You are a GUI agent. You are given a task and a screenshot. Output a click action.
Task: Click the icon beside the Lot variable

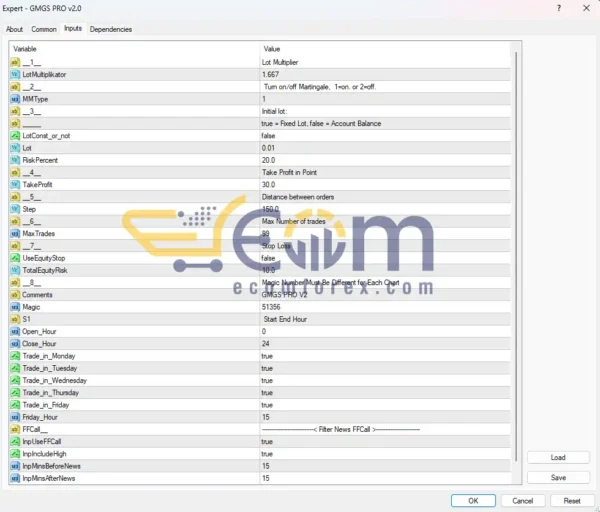click(x=15, y=148)
